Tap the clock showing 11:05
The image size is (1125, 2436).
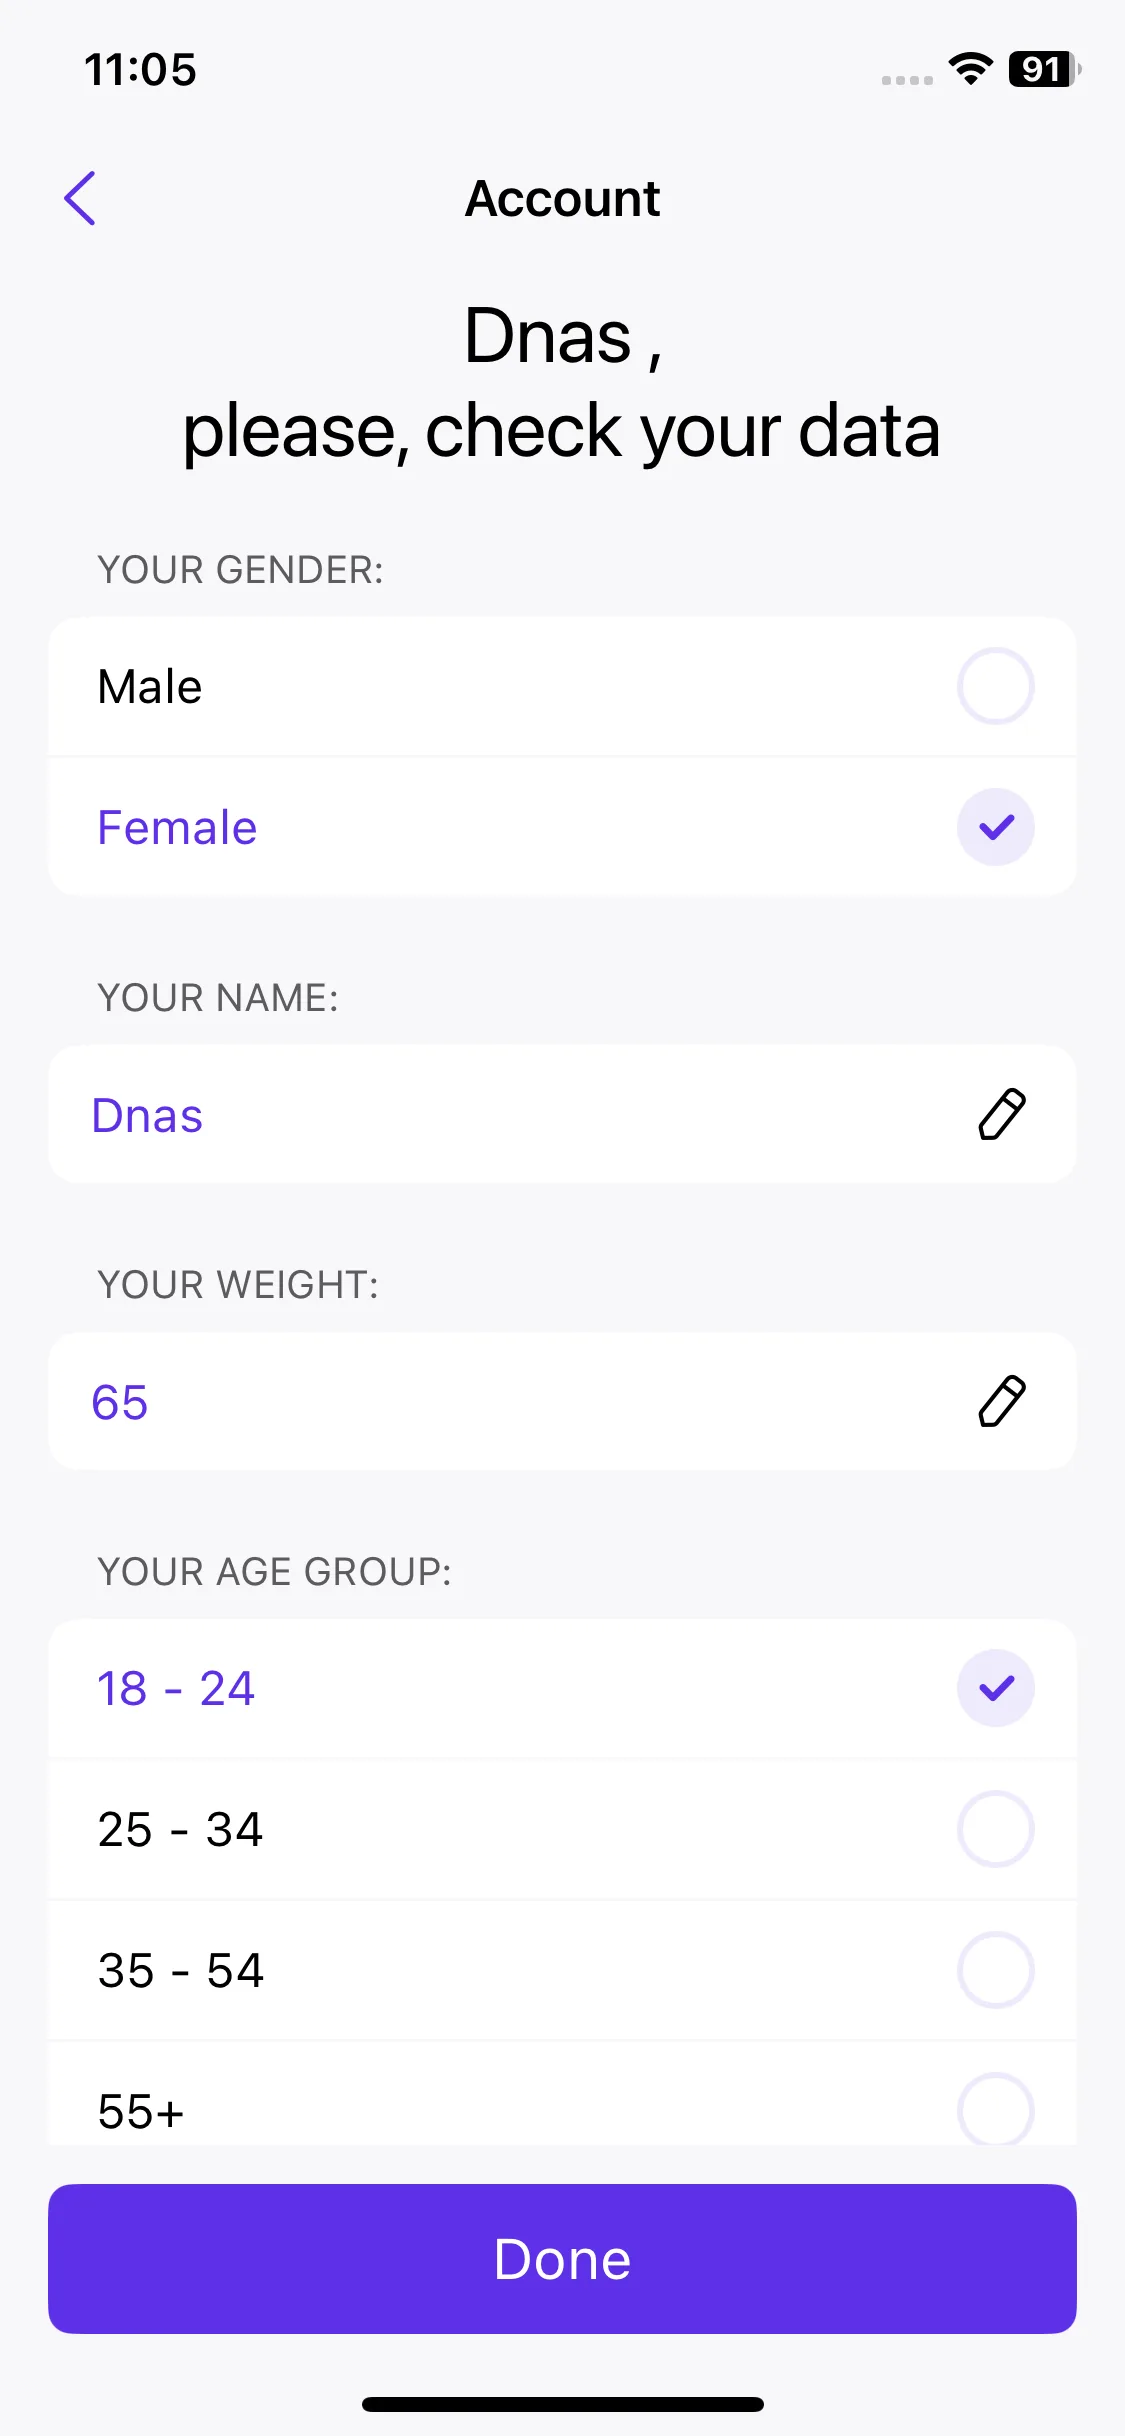click(140, 70)
